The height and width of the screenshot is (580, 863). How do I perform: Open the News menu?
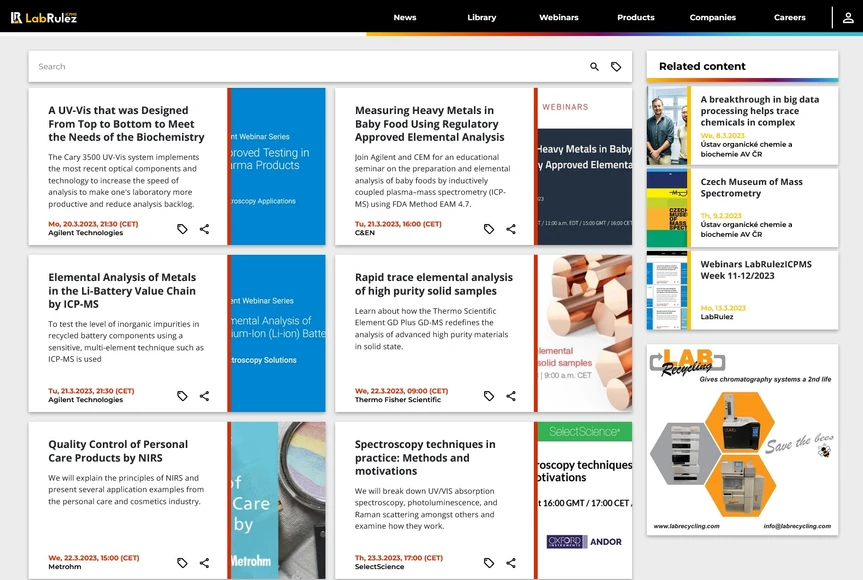(x=405, y=18)
